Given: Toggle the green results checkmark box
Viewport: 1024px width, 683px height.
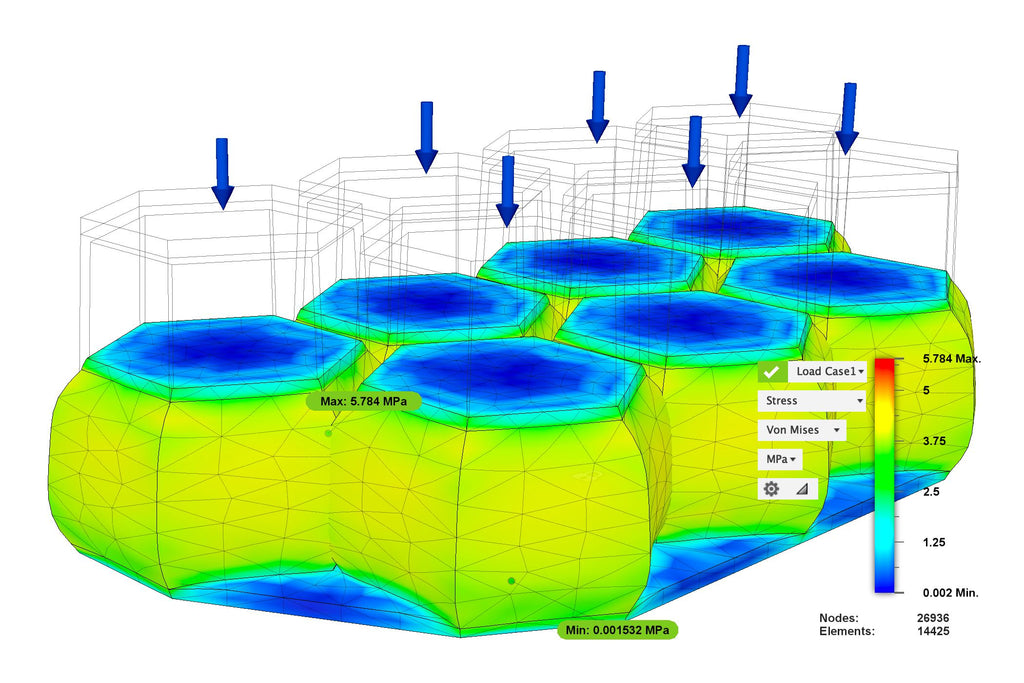Looking at the screenshot, I should (770, 371).
